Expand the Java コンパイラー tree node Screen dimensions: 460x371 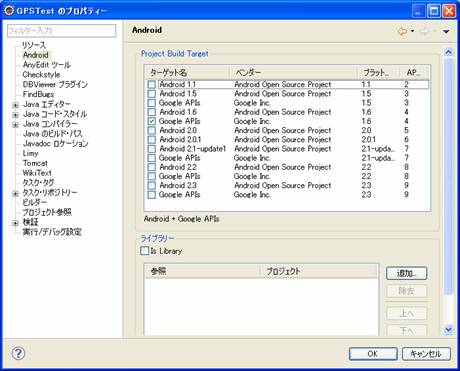(15, 125)
